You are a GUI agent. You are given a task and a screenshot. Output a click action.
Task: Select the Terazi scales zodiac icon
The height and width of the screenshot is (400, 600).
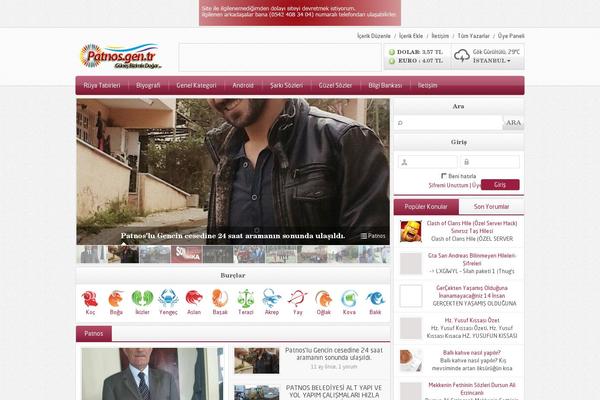pyautogui.click(x=246, y=298)
